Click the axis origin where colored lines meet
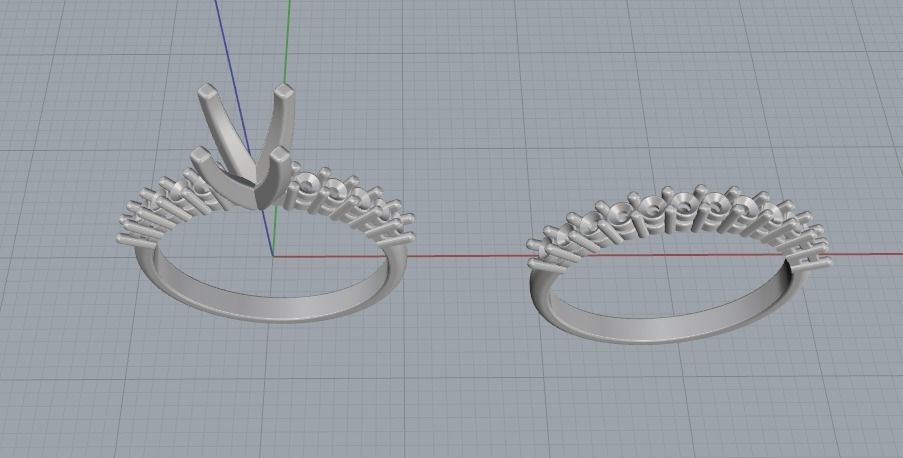The height and width of the screenshot is (458, 903). [x=272, y=256]
